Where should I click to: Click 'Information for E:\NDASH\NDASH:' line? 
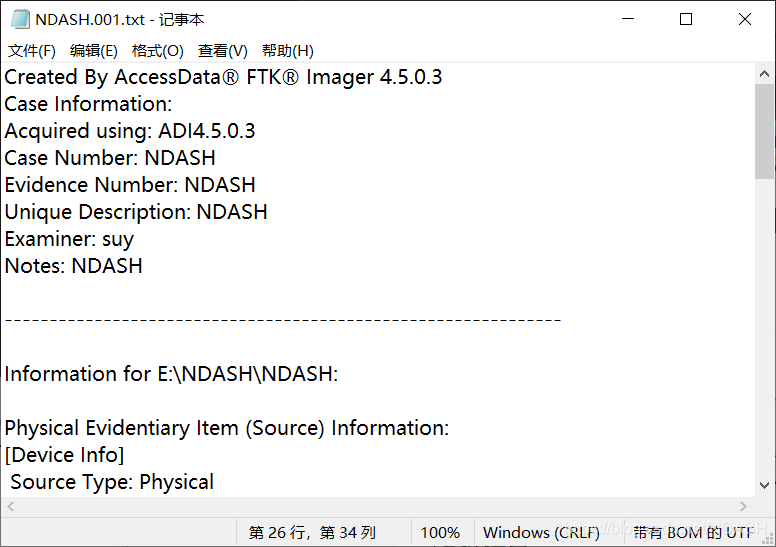(x=171, y=374)
